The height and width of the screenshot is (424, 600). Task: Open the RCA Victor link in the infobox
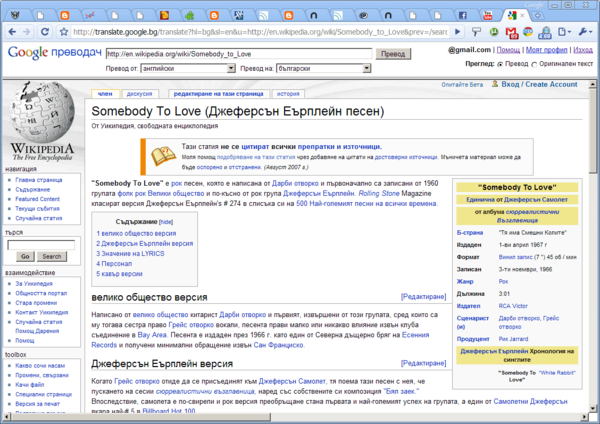pos(513,306)
